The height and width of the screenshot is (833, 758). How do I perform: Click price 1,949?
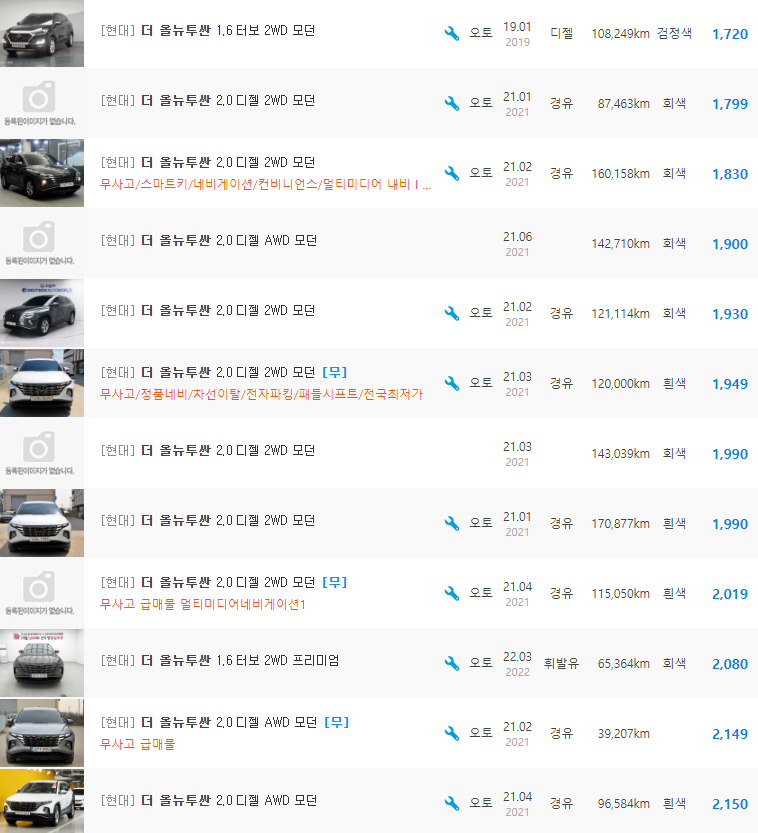coord(730,384)
